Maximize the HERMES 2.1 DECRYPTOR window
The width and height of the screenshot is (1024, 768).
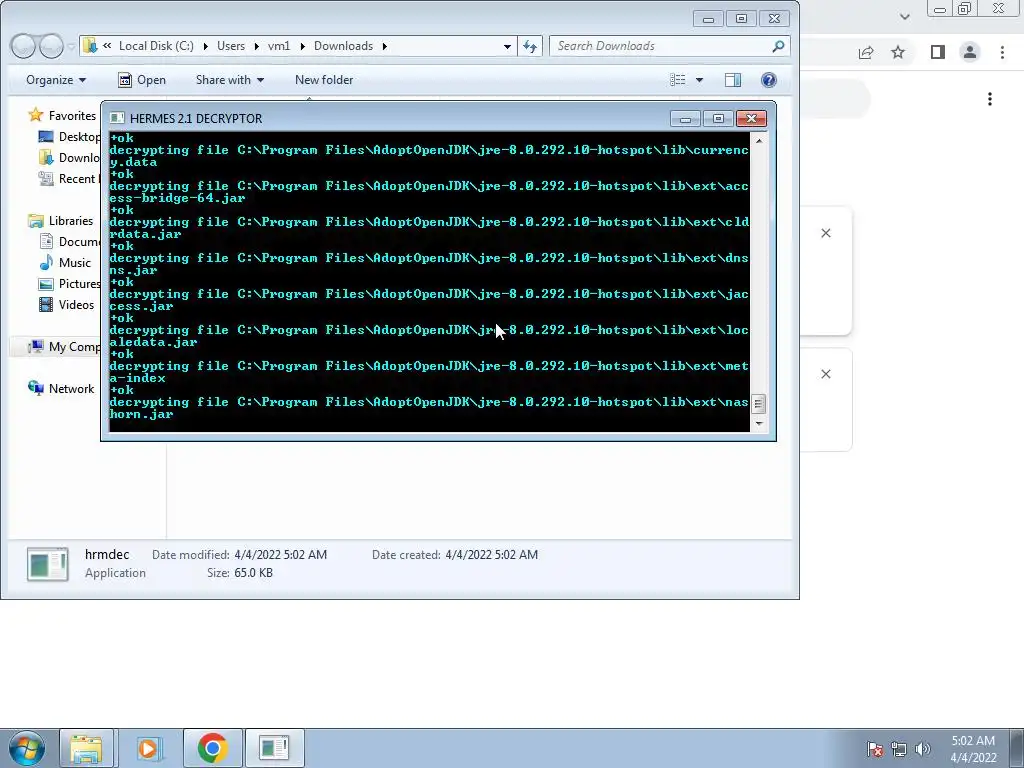718,119
